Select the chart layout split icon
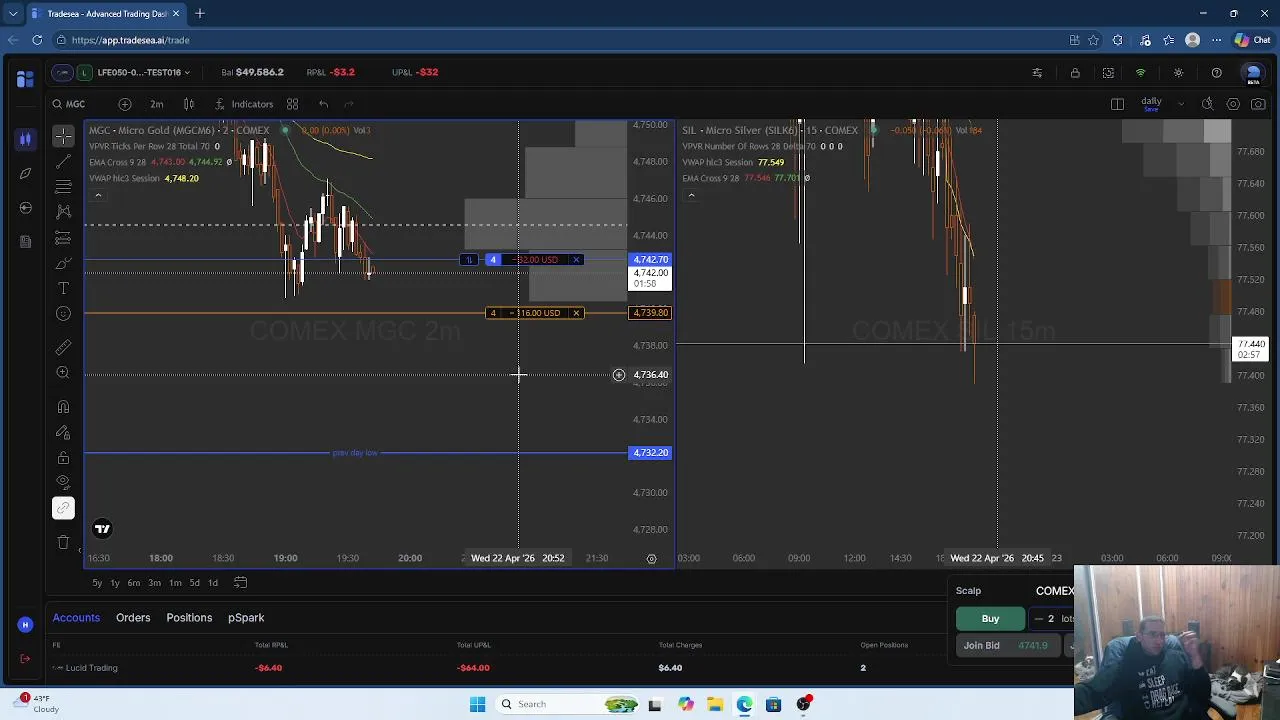Image resolution: width=1280 pixels, height=720 pixels. (x=1117, y=104)
